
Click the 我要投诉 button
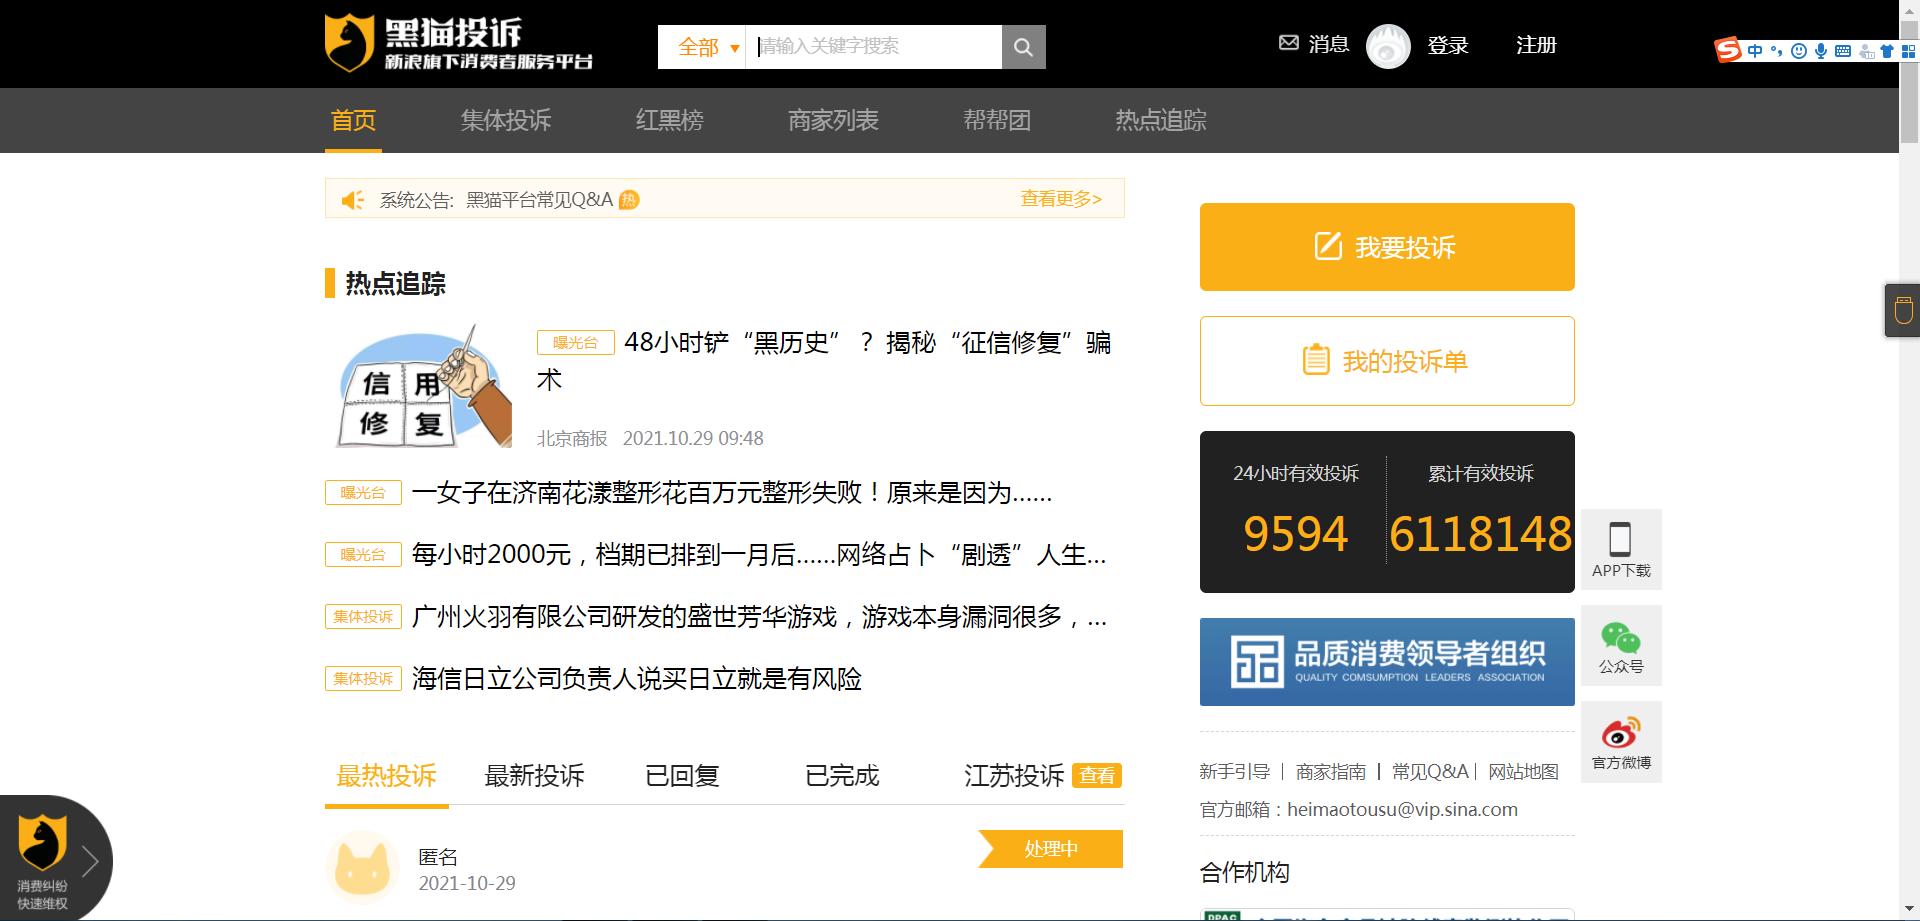[1386, 246]
